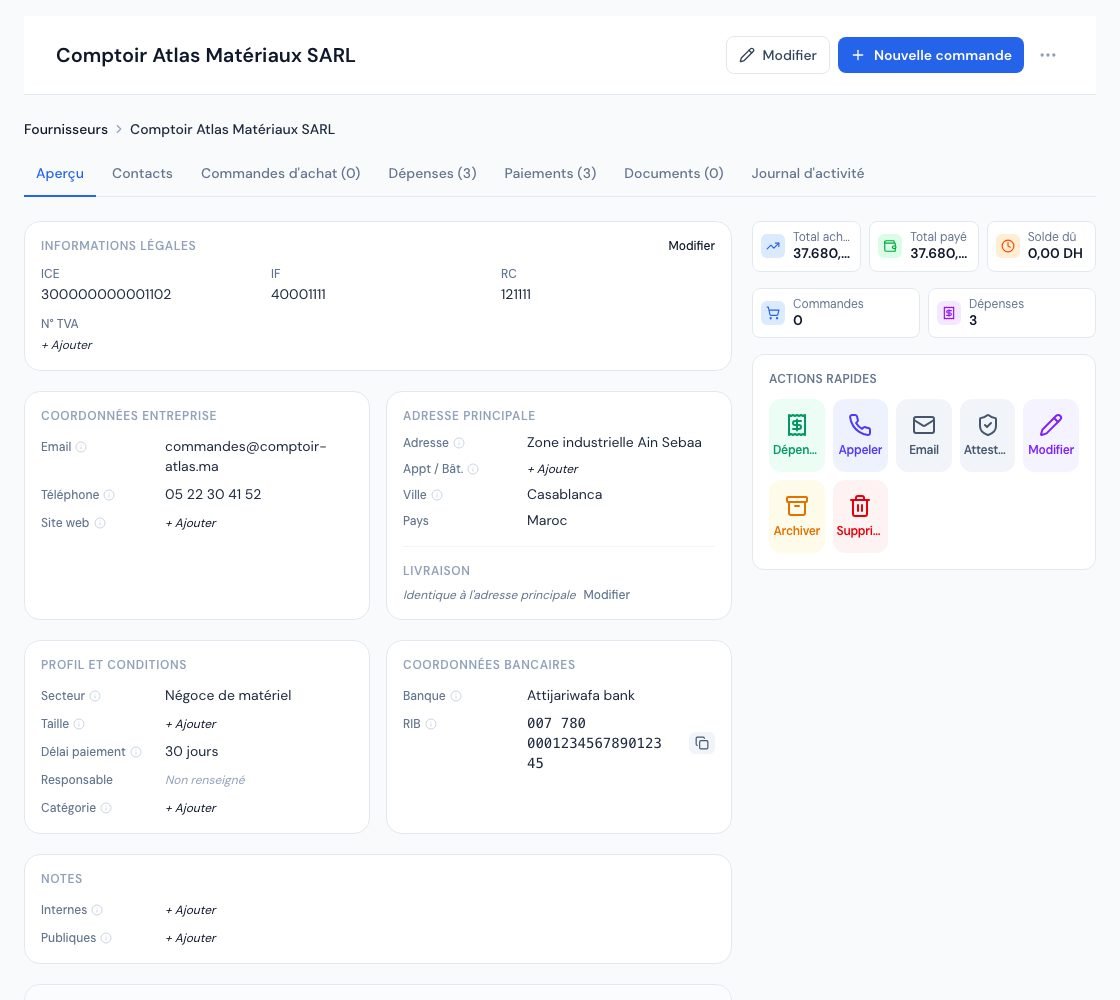This screenshot has height=1000, width=1120.
Task: Click info icon beside Banque
Action: point(456,696)
